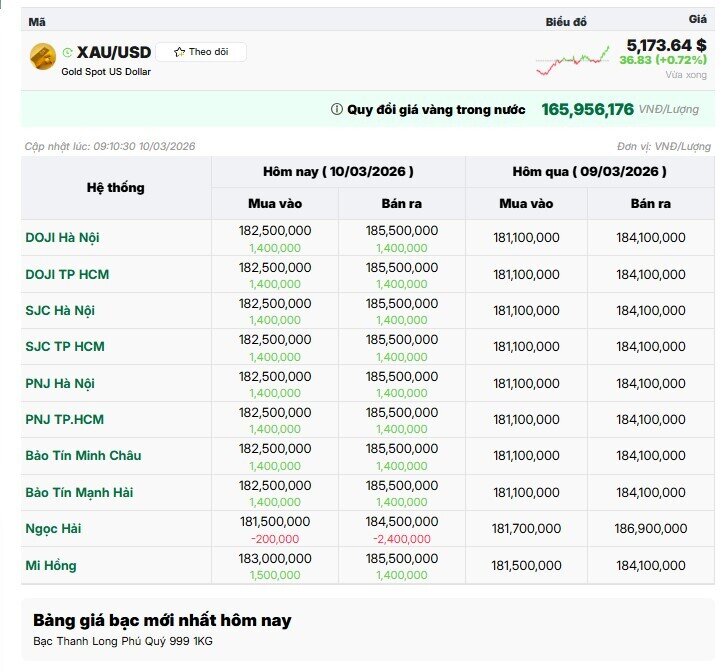Viewport: 728px width, 672px height.
Task: Open DOJI Hà Nội gold price link
Action: (62, 238)
